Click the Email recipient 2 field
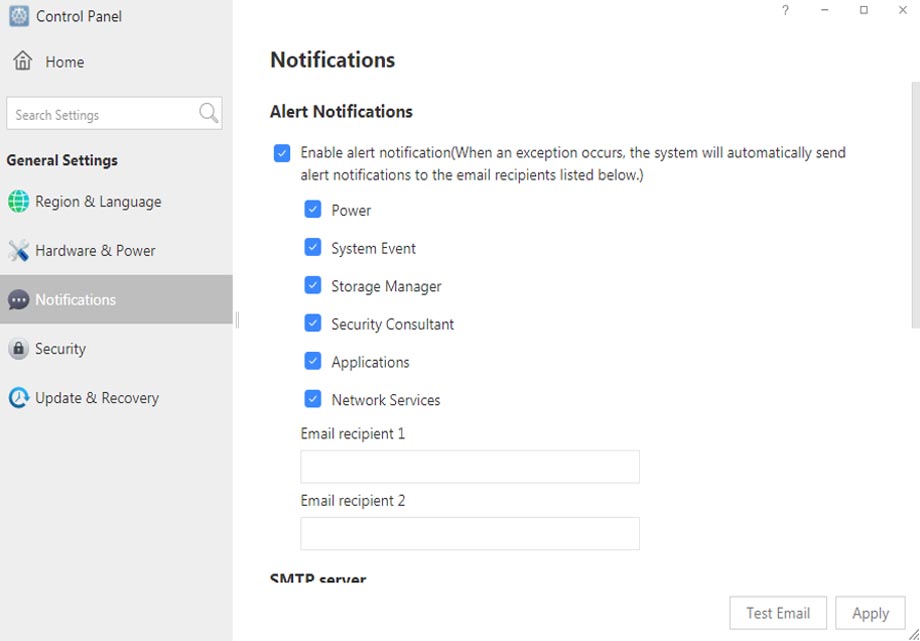 (470, 534)
